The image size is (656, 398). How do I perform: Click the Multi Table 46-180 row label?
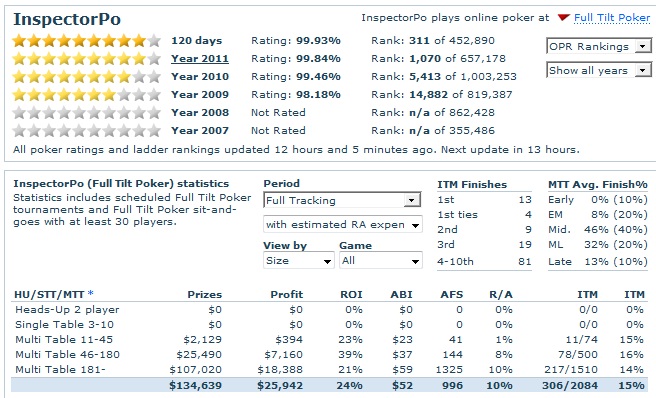[x=67, y=355]
